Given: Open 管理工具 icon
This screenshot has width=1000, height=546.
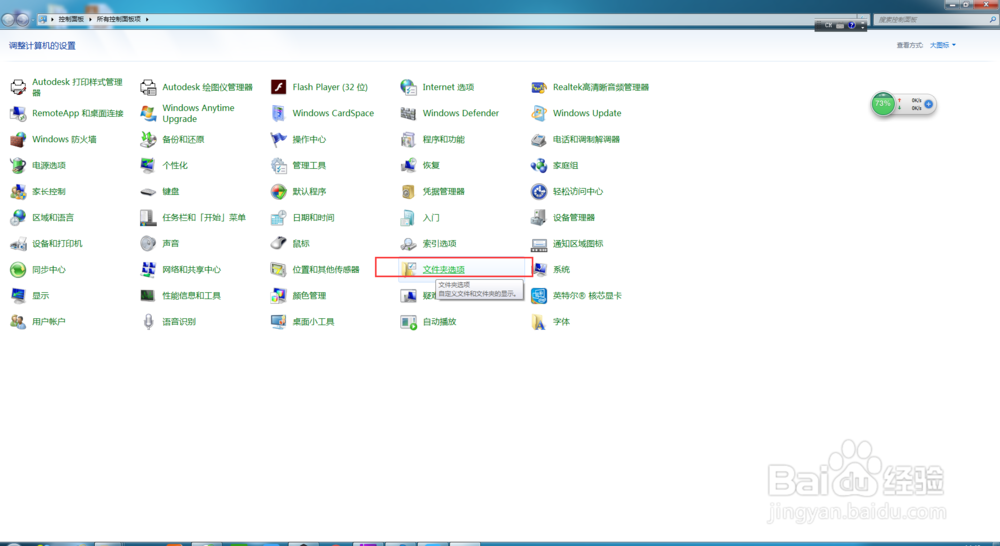Looking at the screenshot, I should [278, 165].
